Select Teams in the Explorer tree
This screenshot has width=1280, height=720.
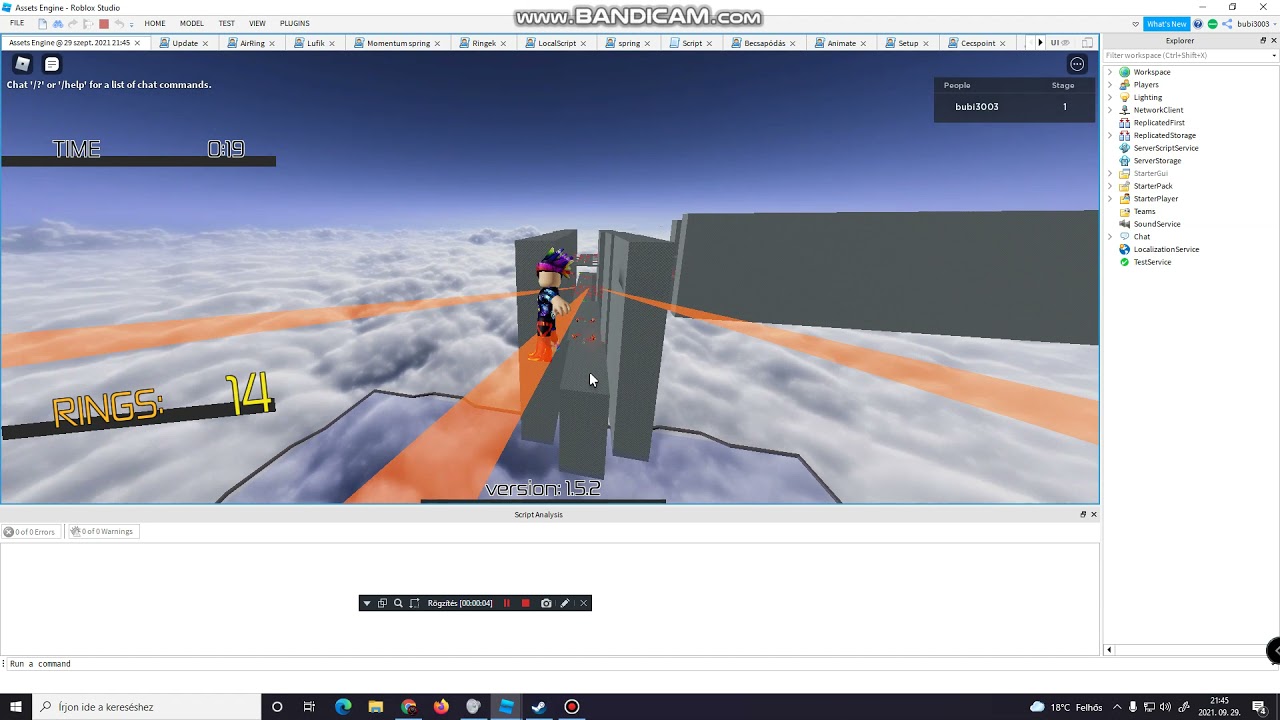(x=1144, y=211)
